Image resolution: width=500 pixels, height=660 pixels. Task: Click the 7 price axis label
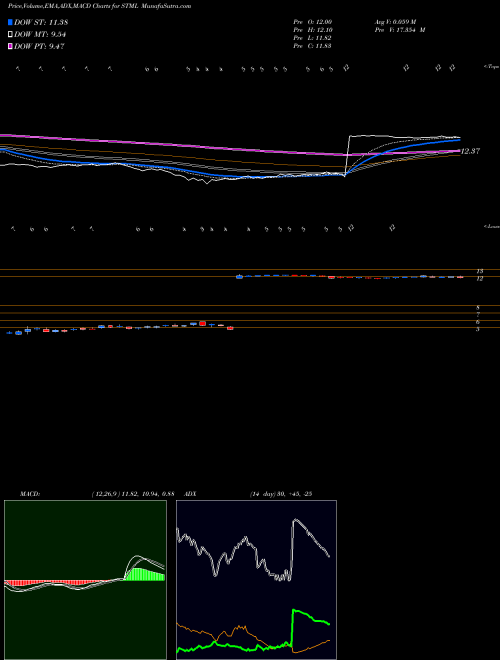(478, 315)
